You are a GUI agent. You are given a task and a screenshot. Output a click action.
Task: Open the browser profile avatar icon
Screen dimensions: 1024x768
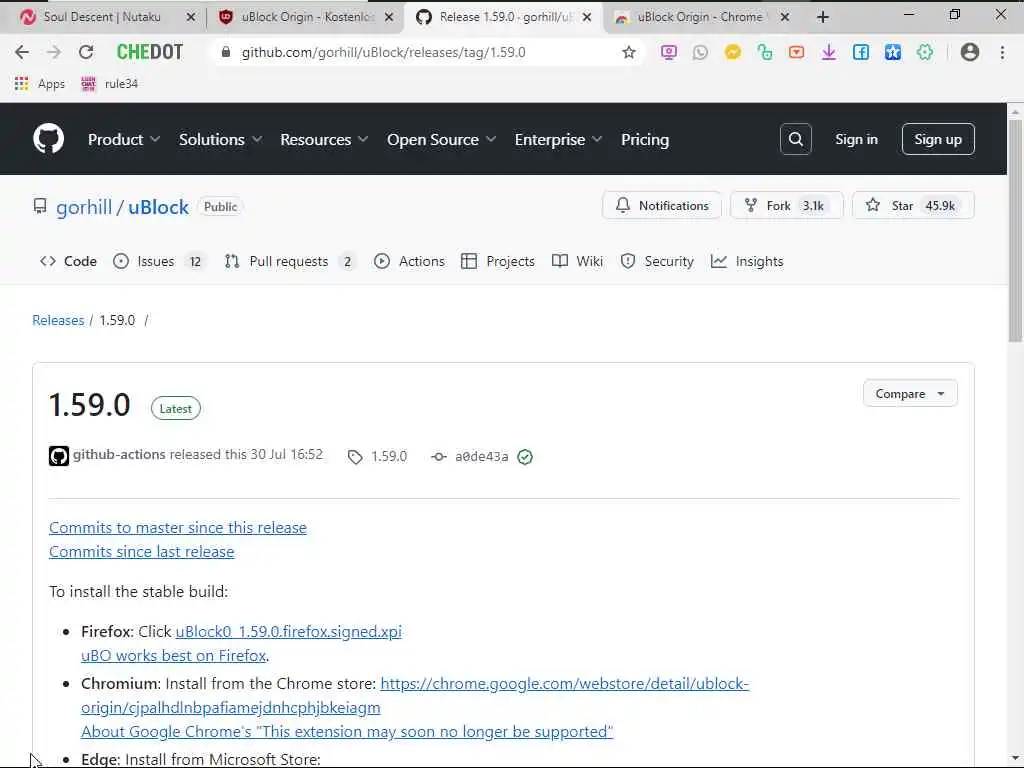pos(970,52)
